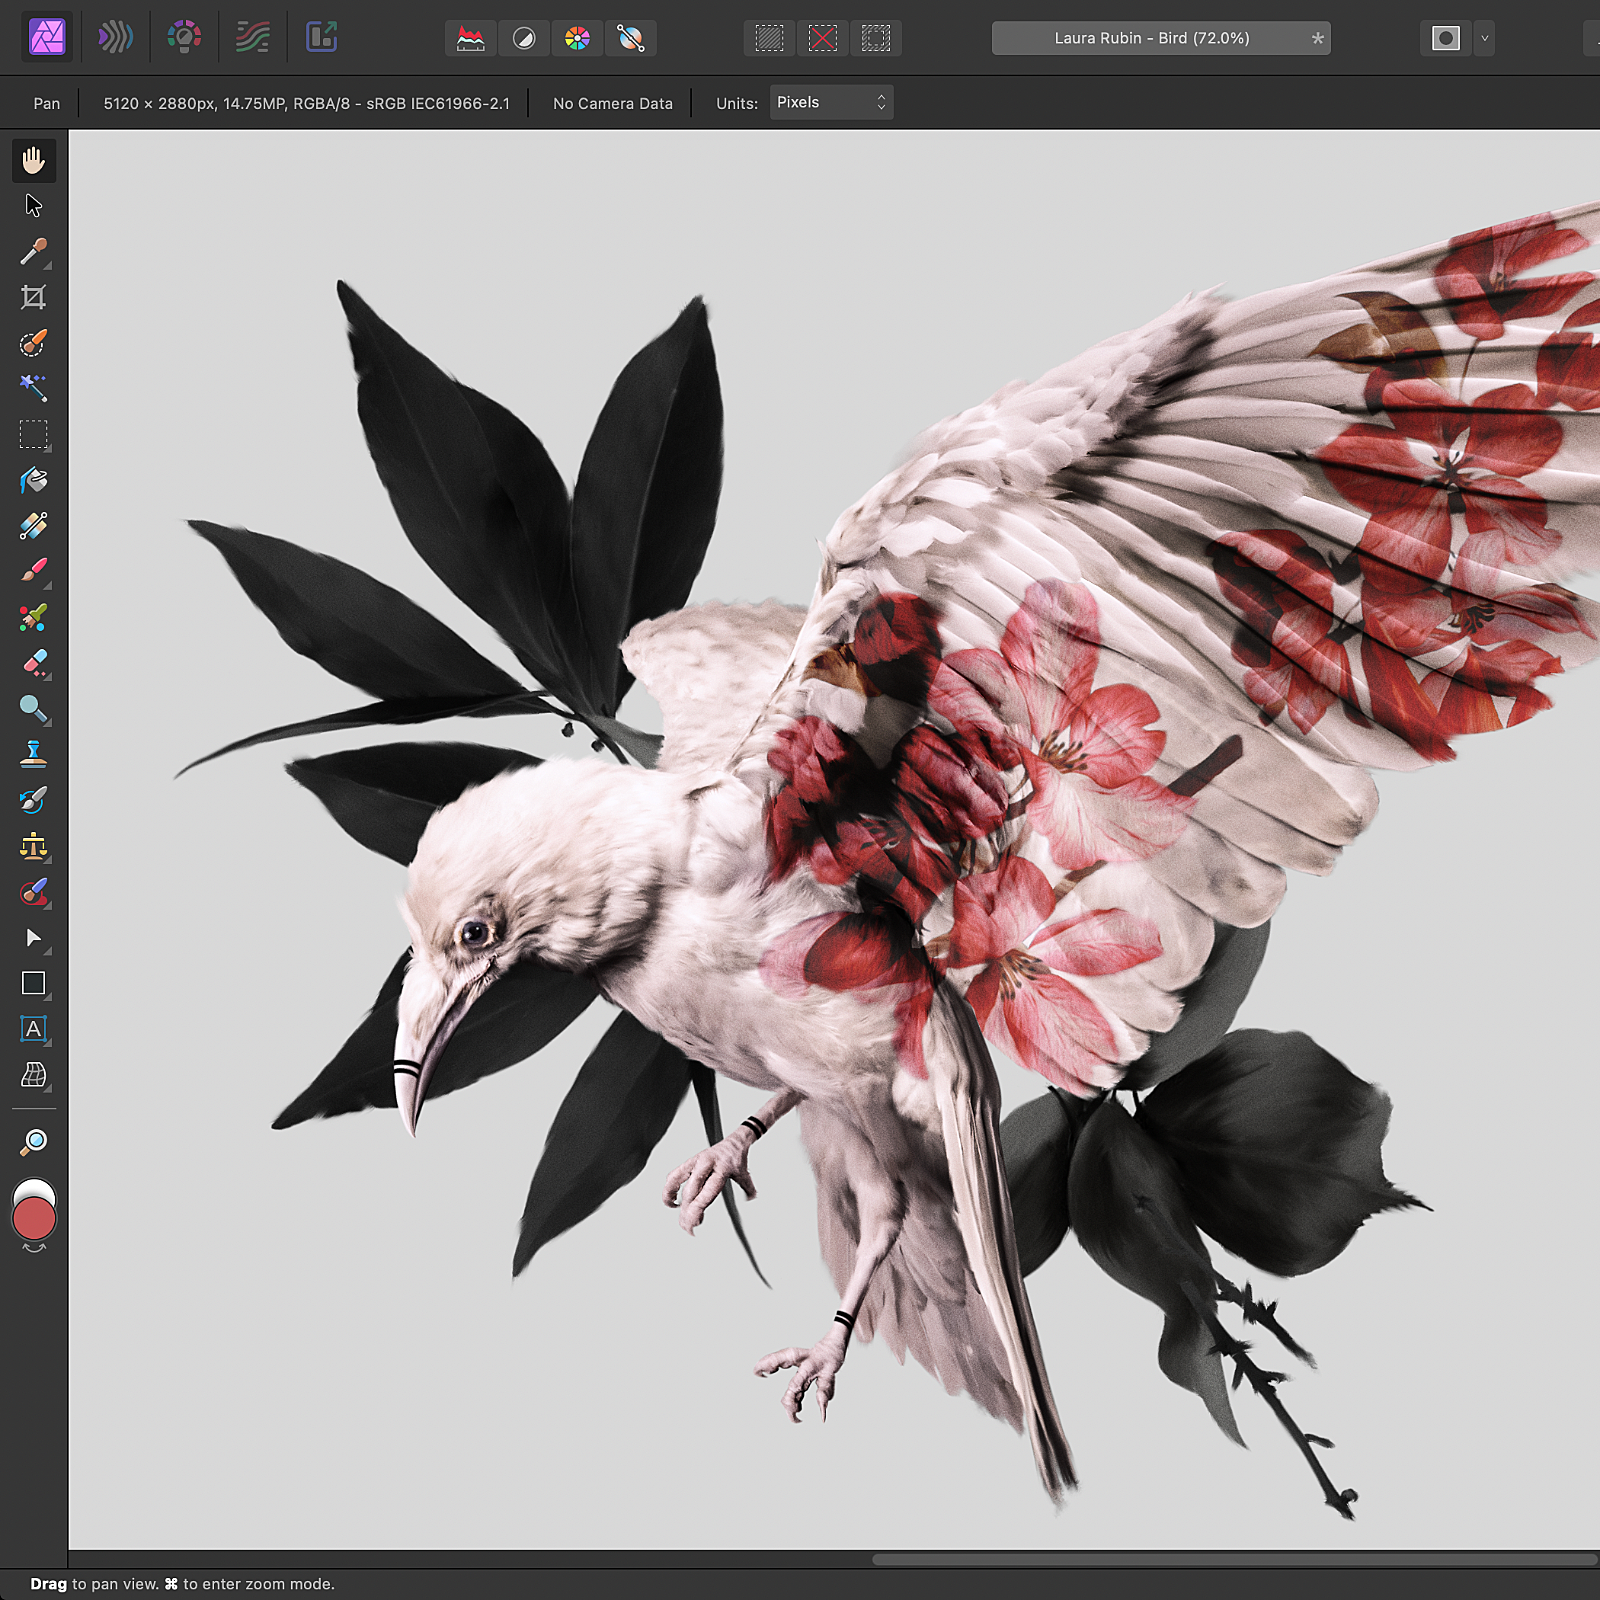Switch to Develop Persona
1600x1600 pixels.
(x=184, y=38)
